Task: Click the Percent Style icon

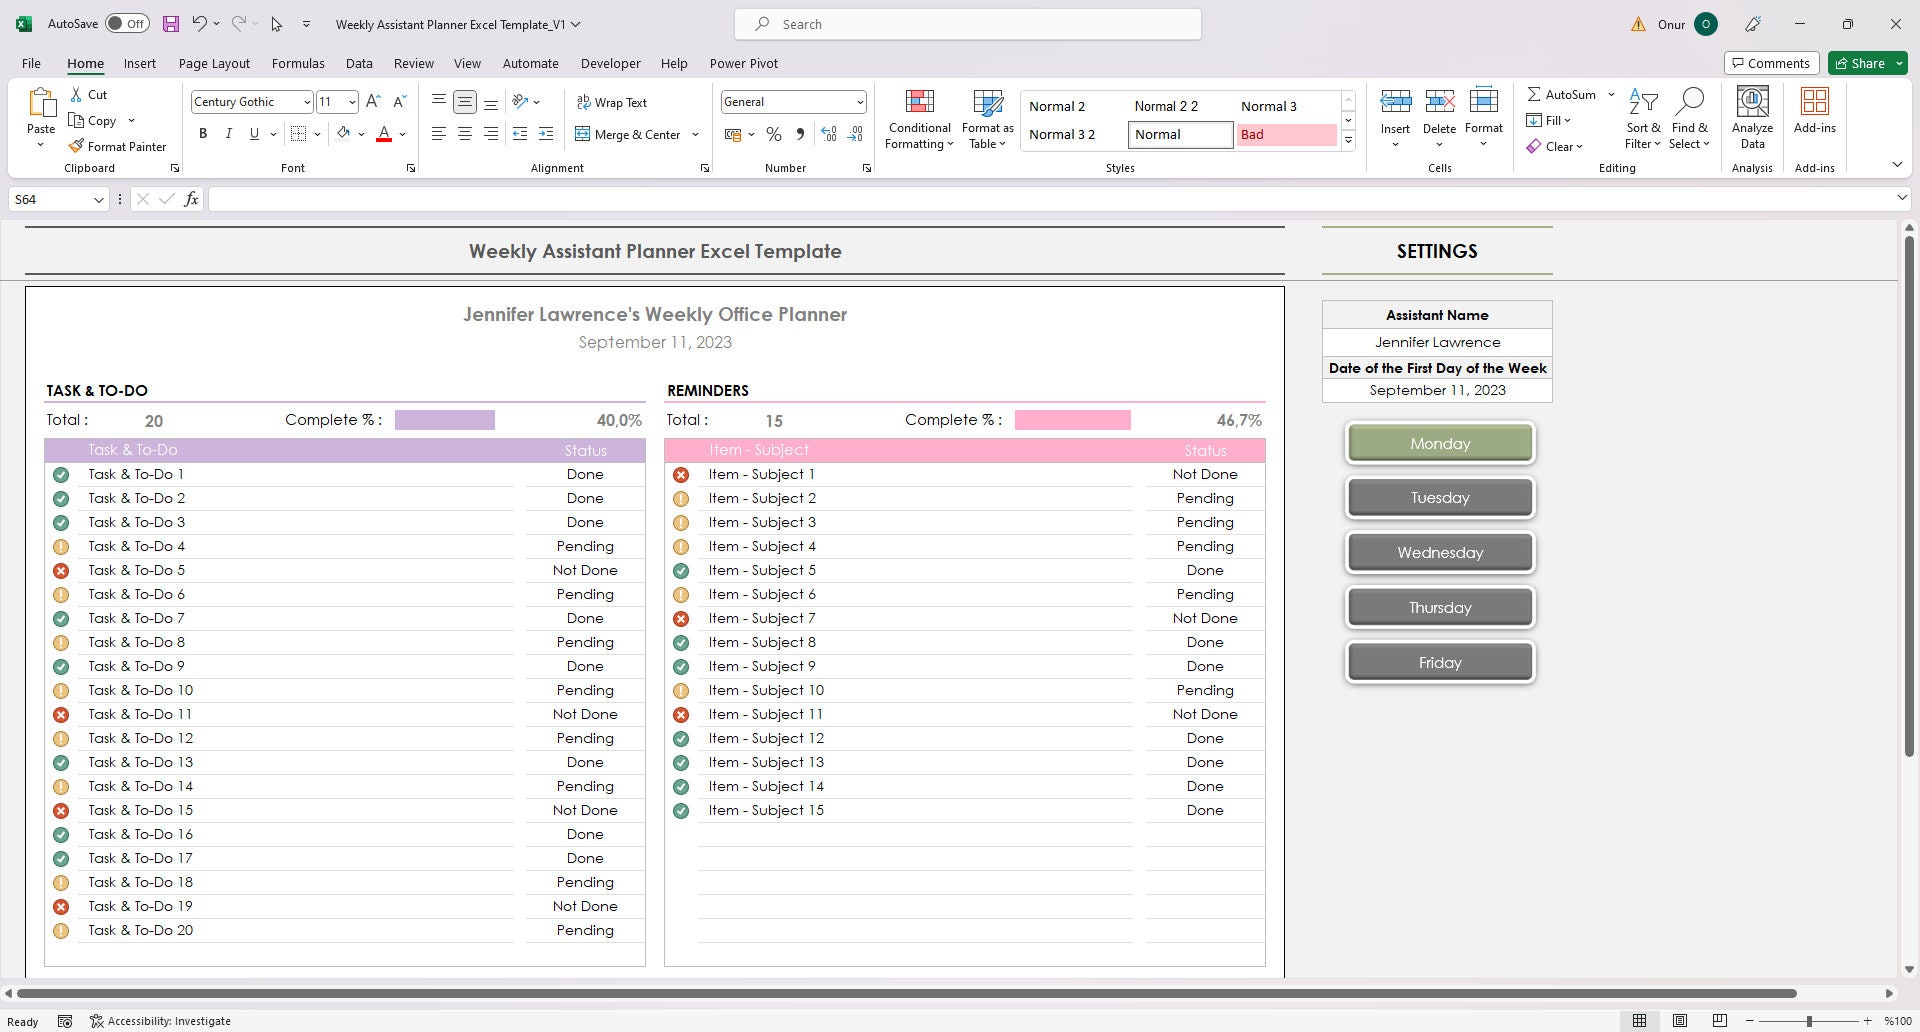Action: pos(773,133)
